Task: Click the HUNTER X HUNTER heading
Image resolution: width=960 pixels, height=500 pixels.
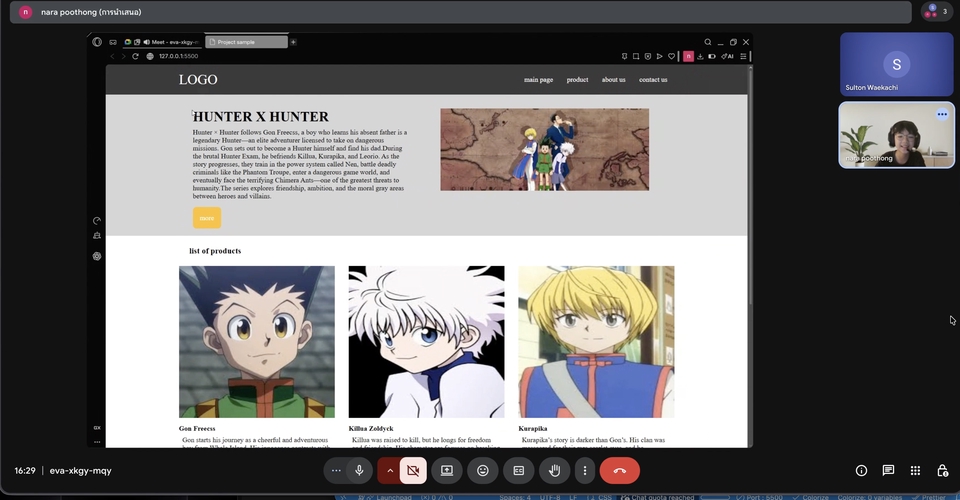Action: 261,116
